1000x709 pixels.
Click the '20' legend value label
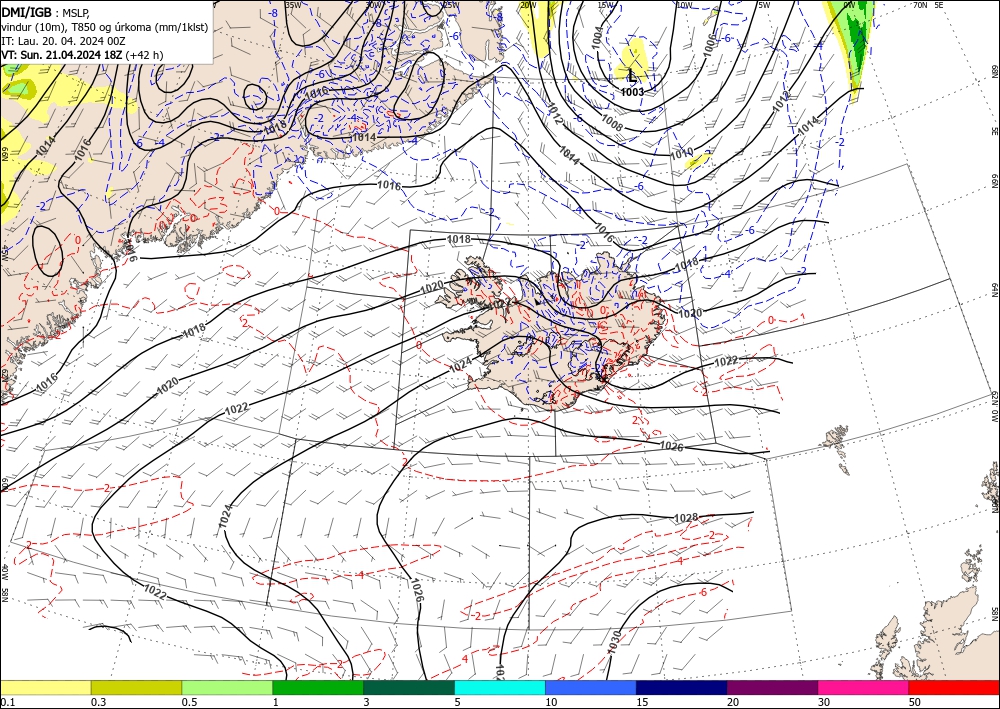(733, 702)
